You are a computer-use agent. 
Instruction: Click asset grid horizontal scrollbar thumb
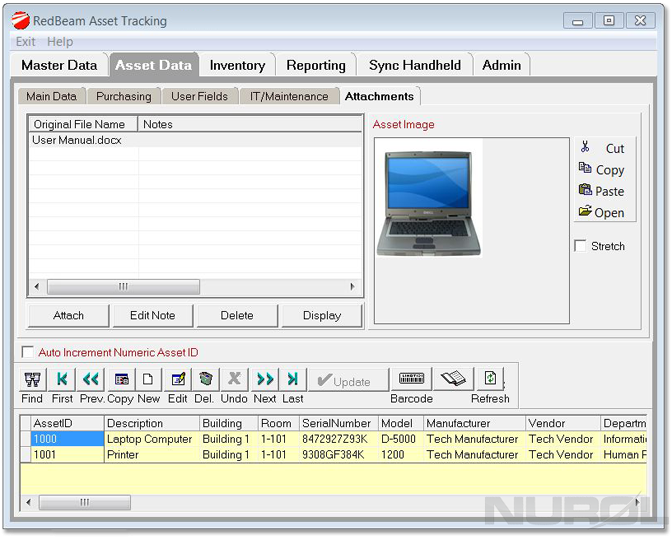click(x=85, y=502)
